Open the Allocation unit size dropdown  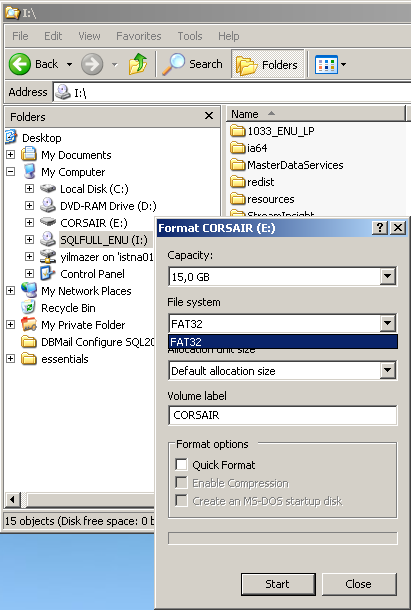[387, 370]
